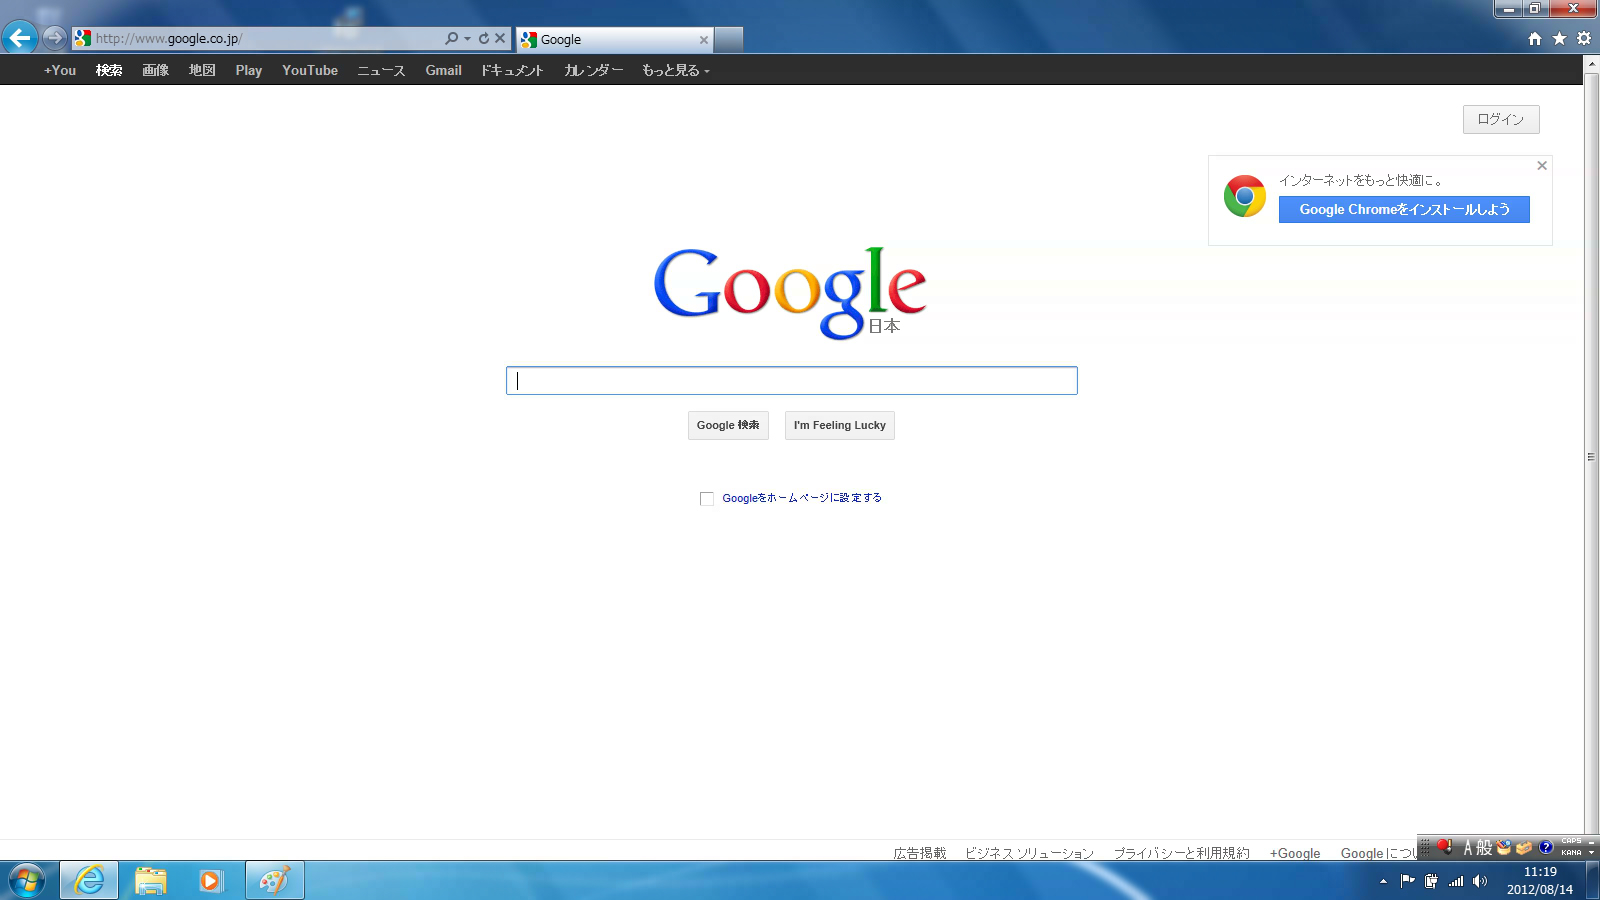Click the browser Forward arrow button
Screen dimensions: 1600x900
pos(54,38)
